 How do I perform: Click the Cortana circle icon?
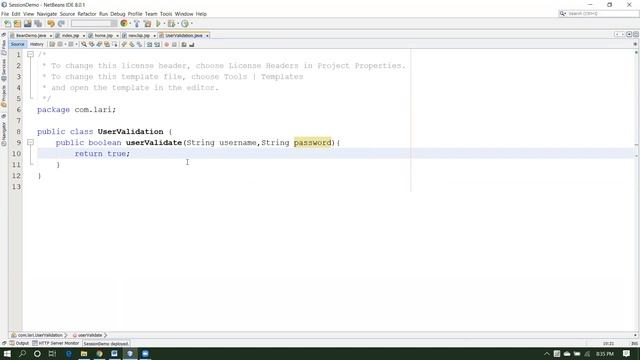tap(37, 354)
